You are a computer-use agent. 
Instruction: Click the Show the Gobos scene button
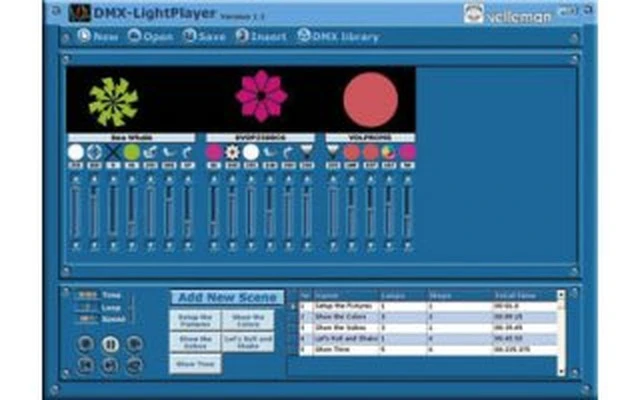[195, 342]
